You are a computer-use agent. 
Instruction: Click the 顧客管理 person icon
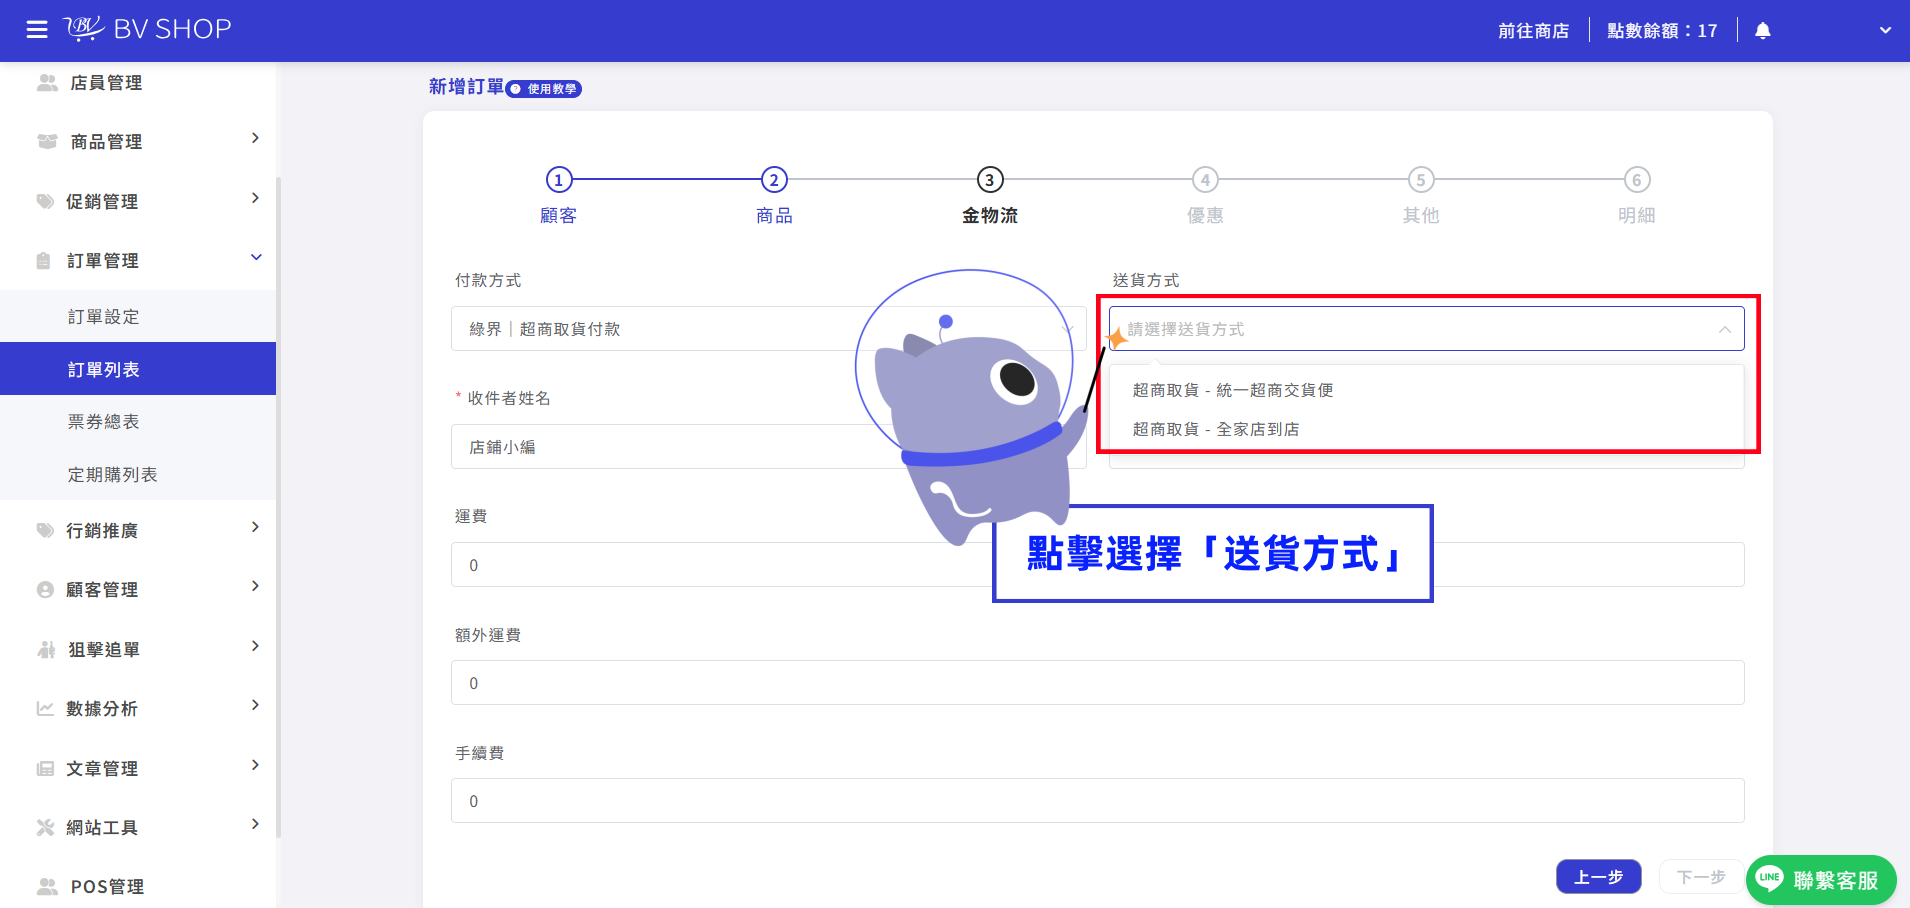45,590
